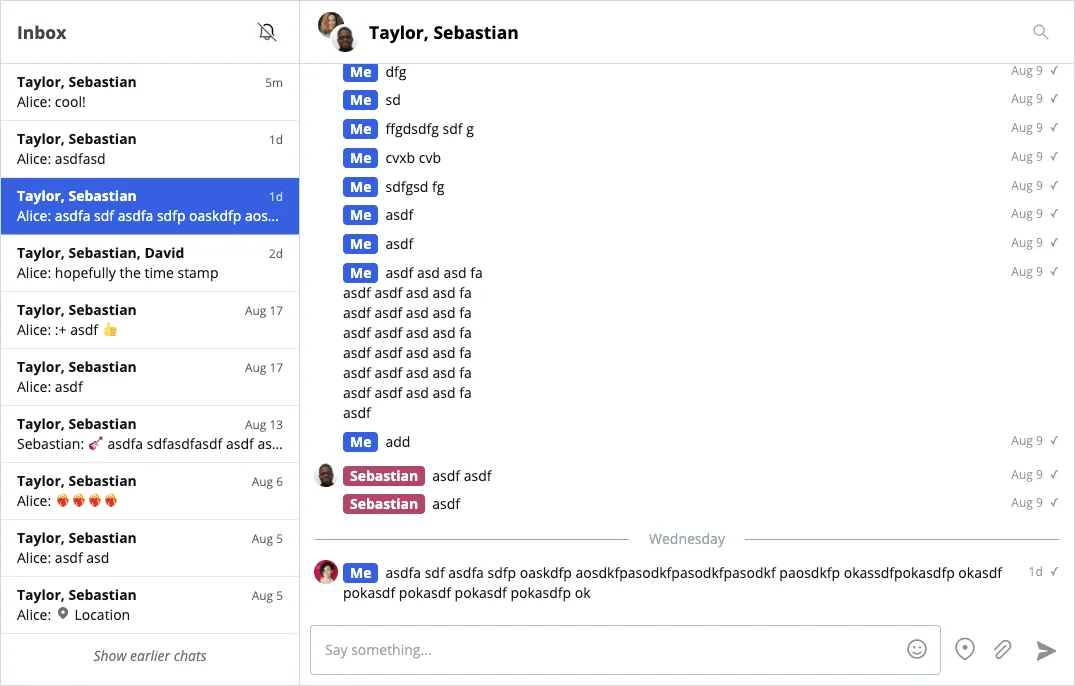Open the emoji picker
This screenshot has height=686, width=1075.
click(x=917, y=649)
